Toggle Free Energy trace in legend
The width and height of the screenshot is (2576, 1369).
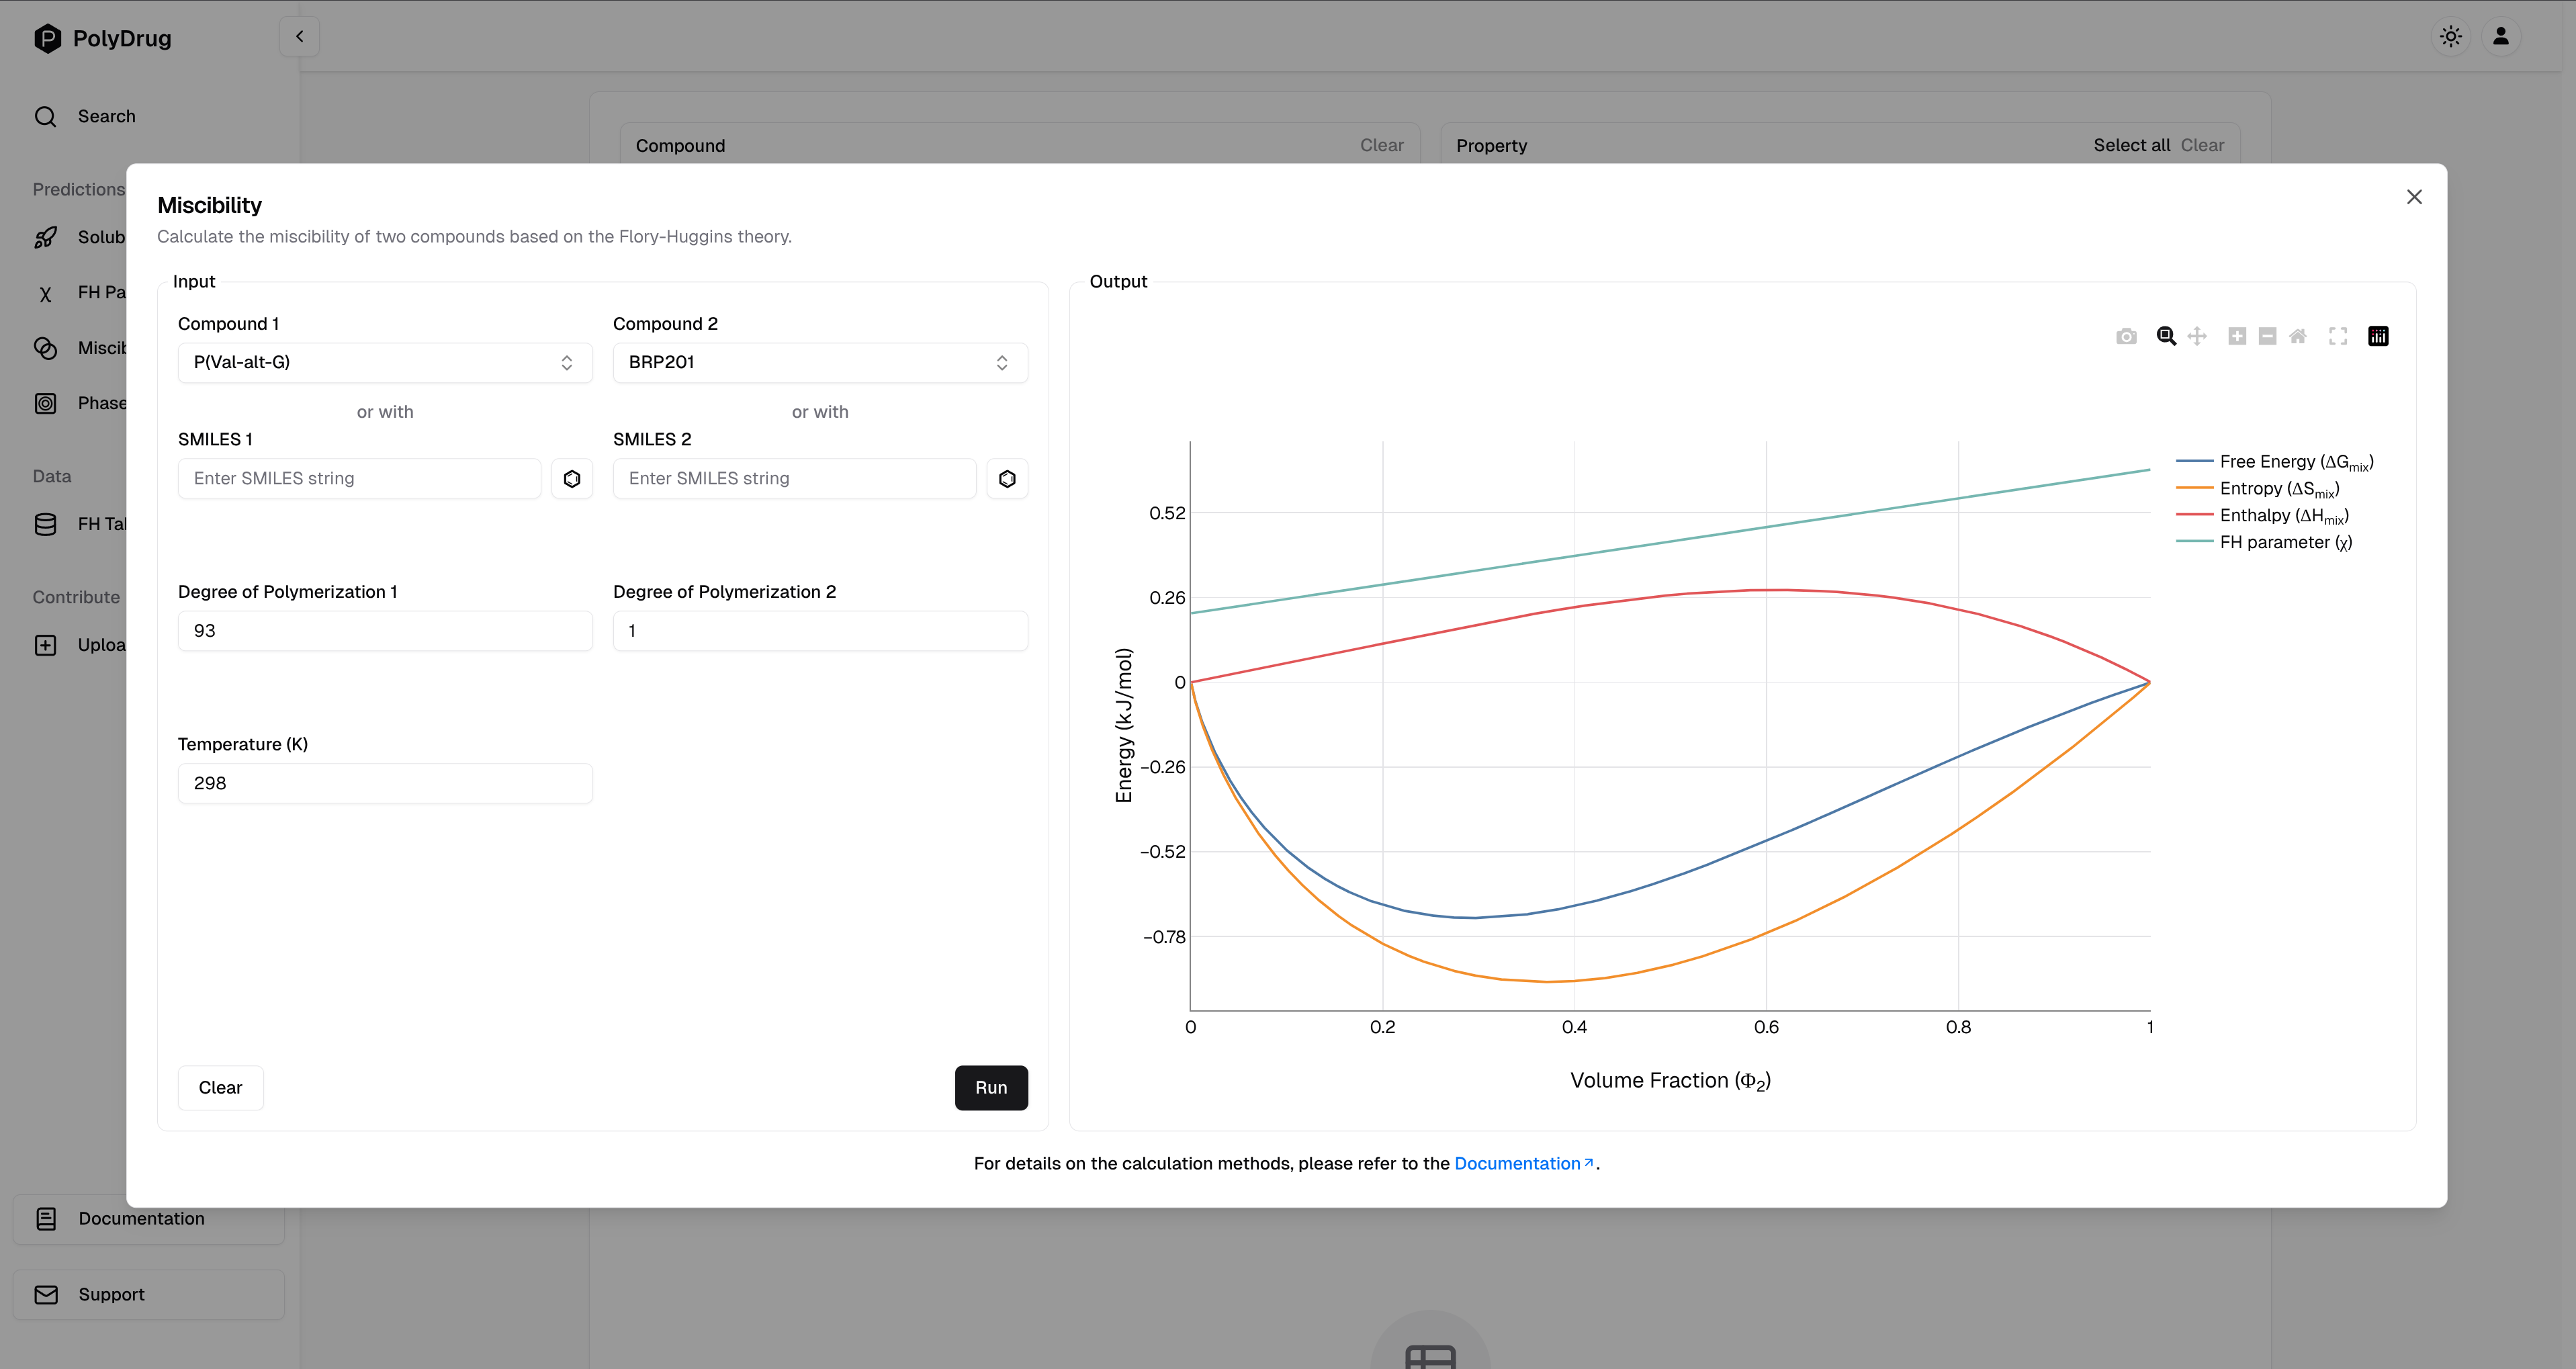point(2295,462)
